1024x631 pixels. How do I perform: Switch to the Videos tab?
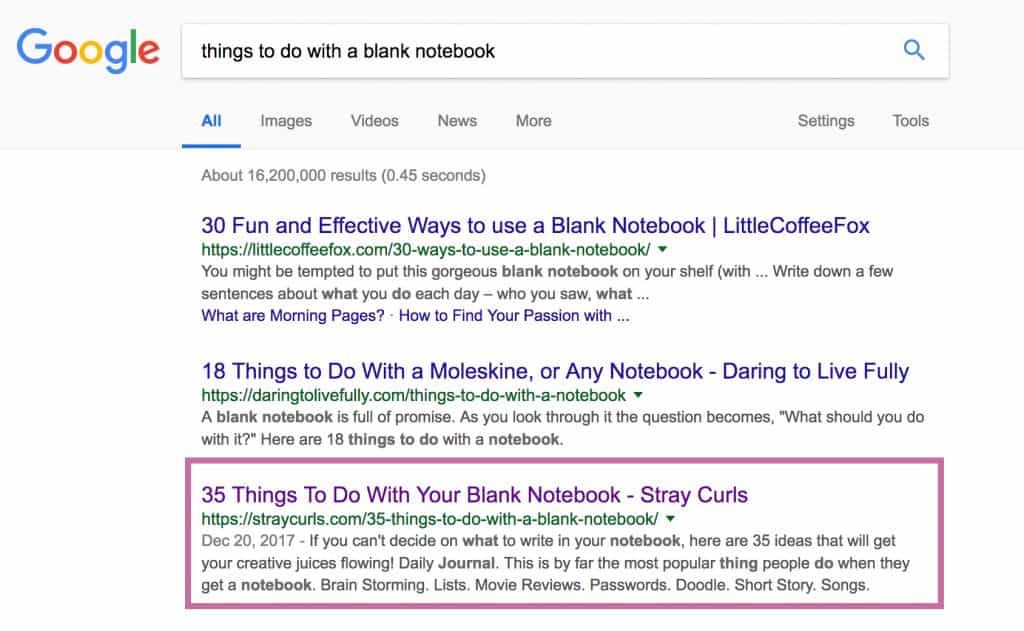(374, 121)
